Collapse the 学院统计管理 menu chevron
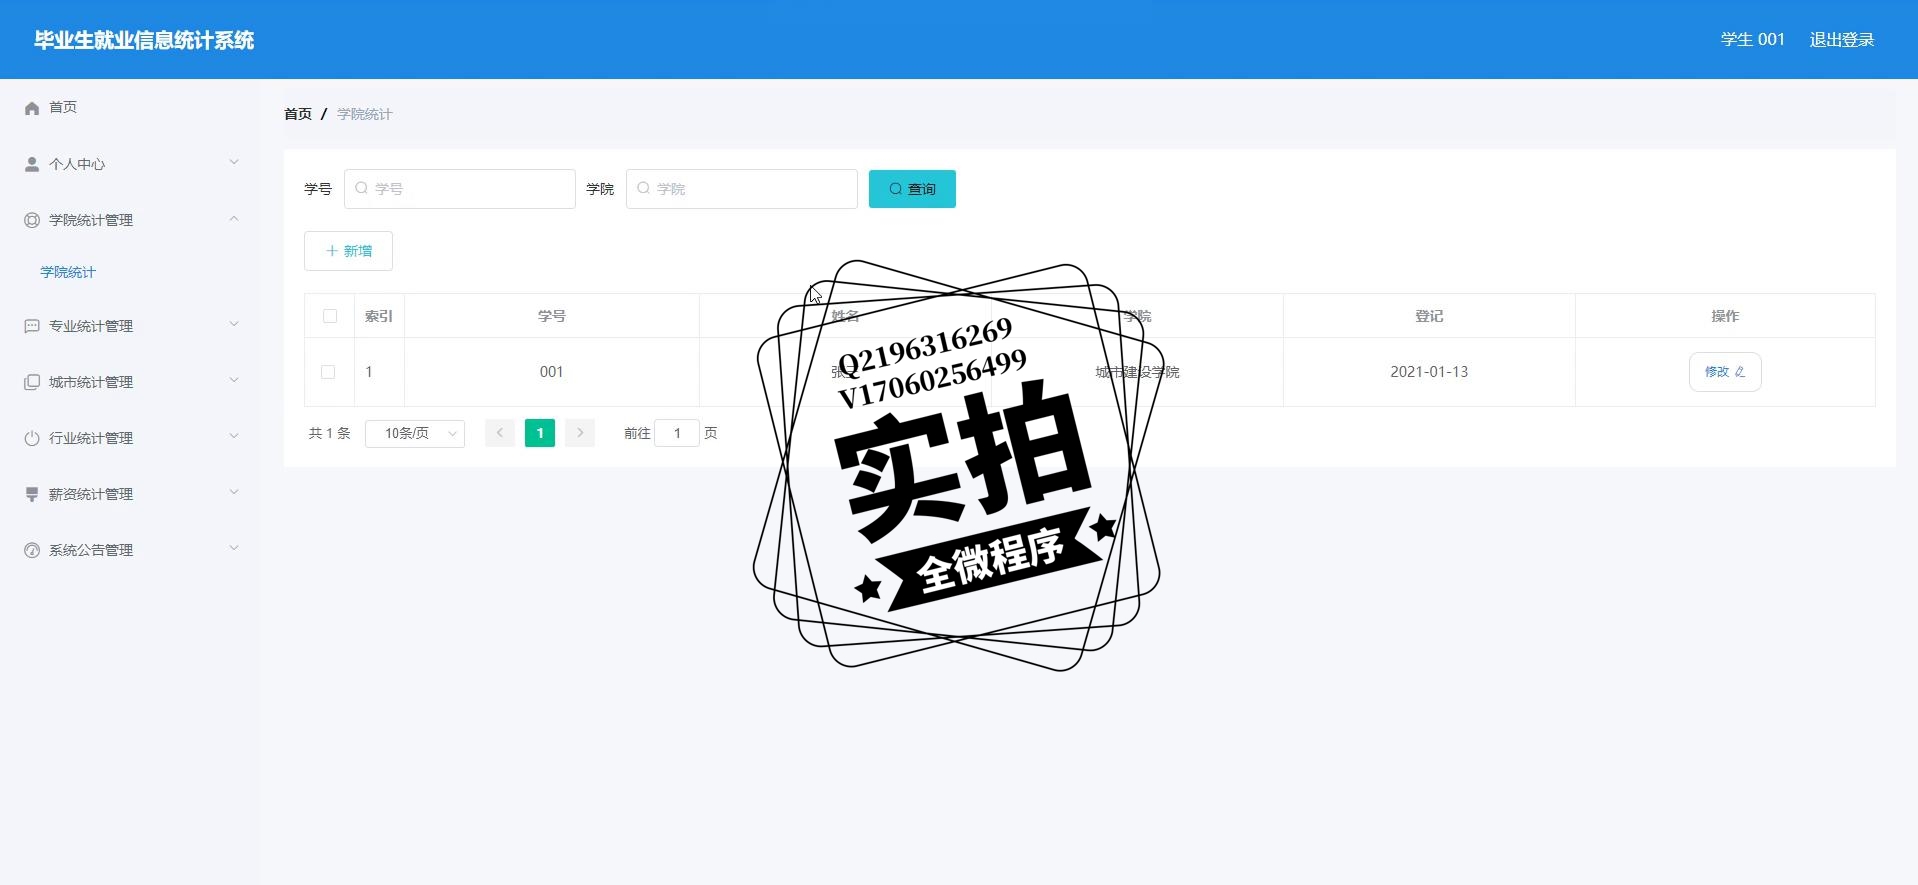 pyautogui.click(x=234, y=218)
